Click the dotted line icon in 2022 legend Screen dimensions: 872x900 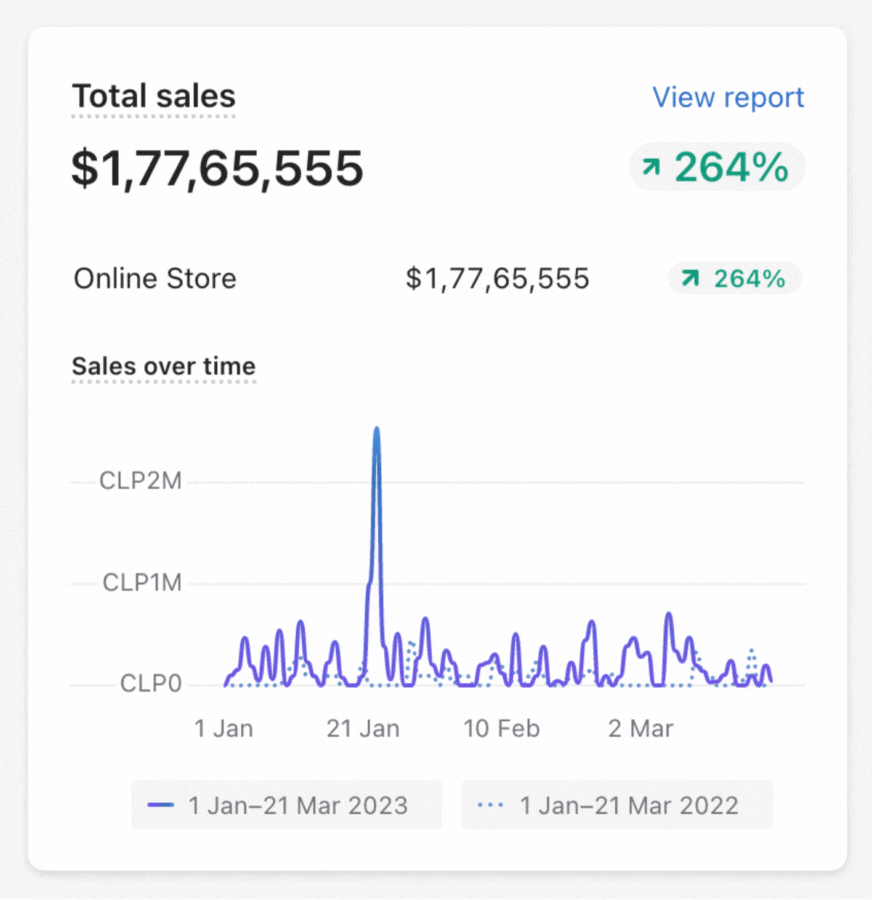[x=490, y=805]
